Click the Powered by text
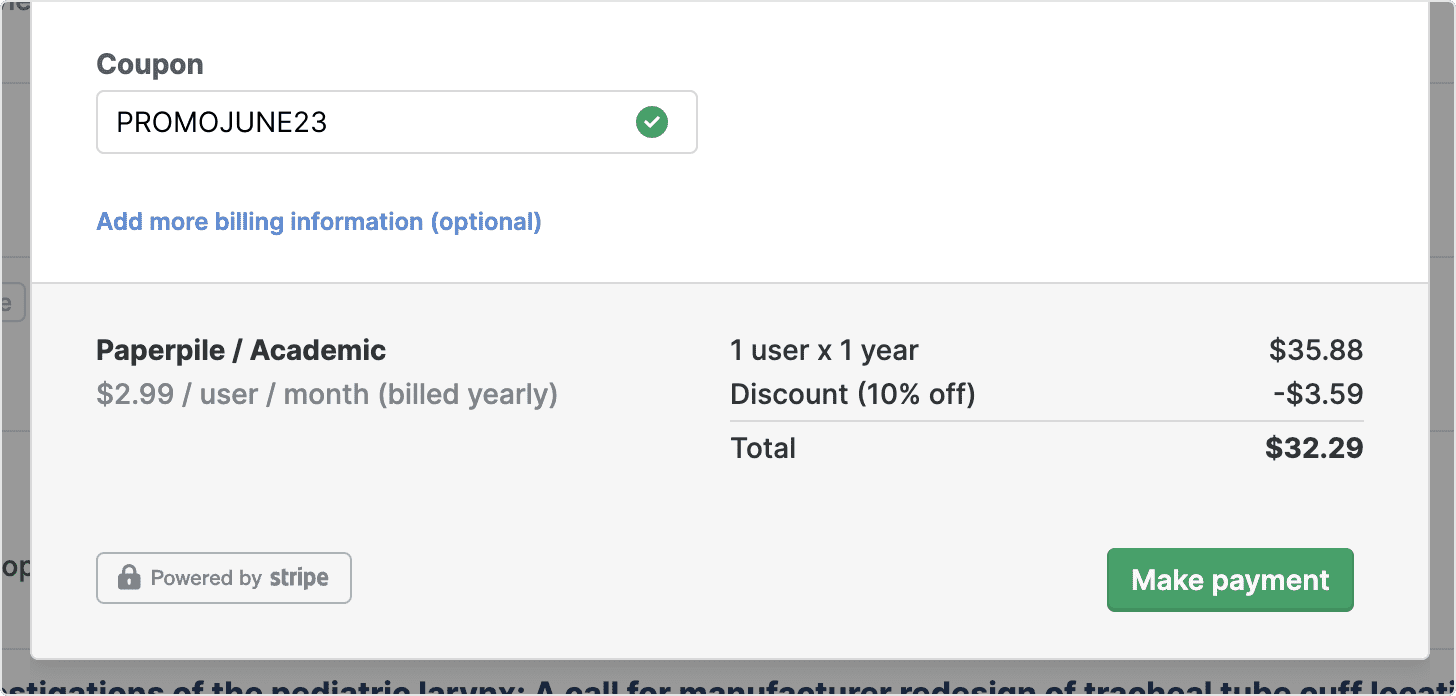Viewport: 1456px width, 696px height. coord(206,578)
